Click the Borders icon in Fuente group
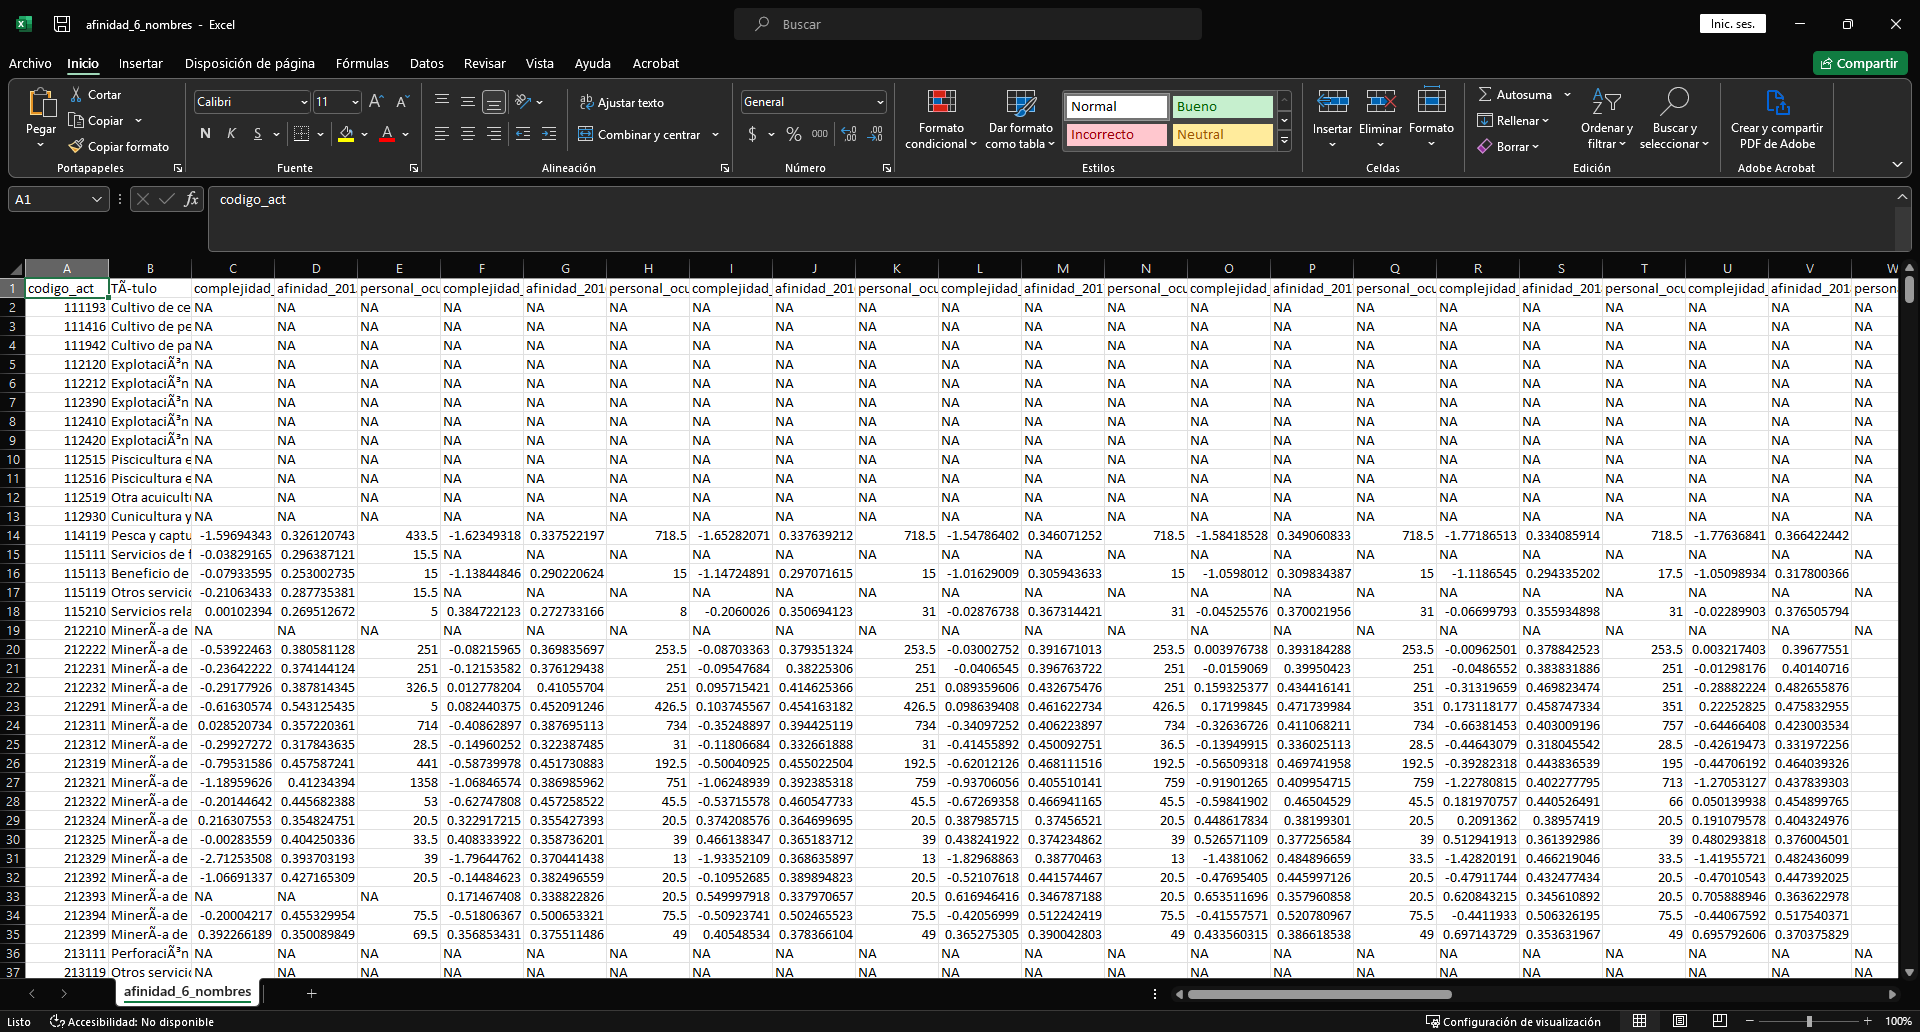 click(x=301, y=134)
